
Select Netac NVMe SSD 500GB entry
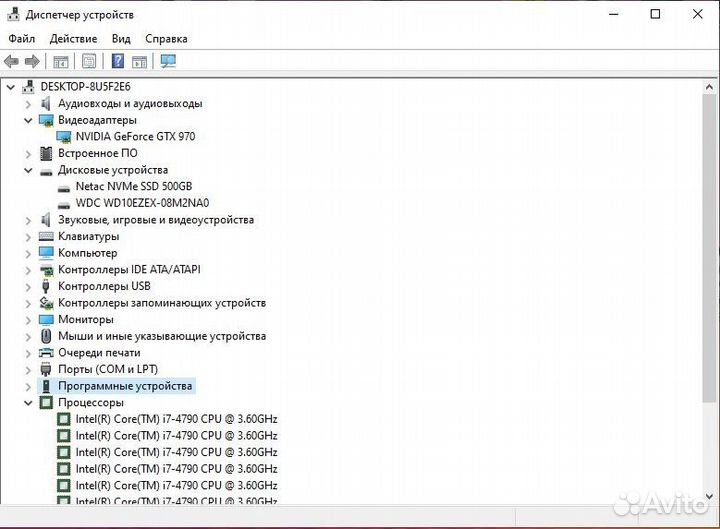point(134,186)
